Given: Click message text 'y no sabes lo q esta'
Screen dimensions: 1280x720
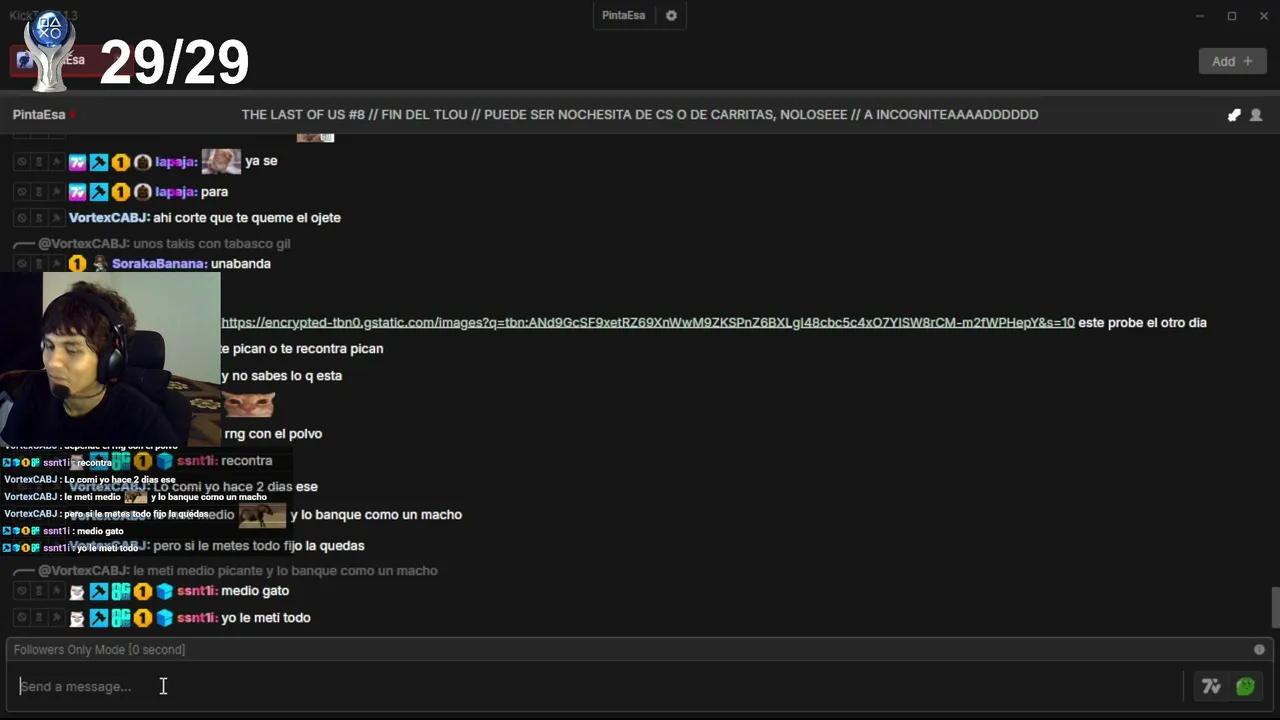Looking at the screenshot, I should [281, 376].
